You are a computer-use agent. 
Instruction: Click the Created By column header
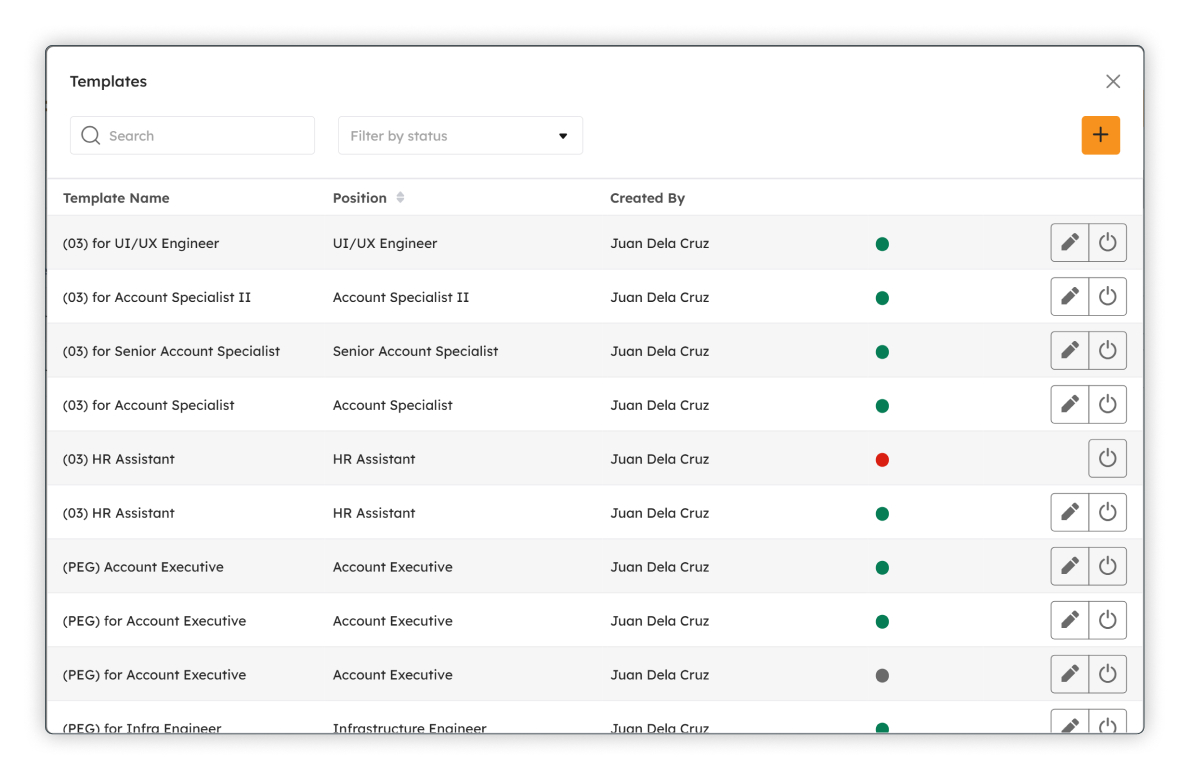tap(647, 198)
